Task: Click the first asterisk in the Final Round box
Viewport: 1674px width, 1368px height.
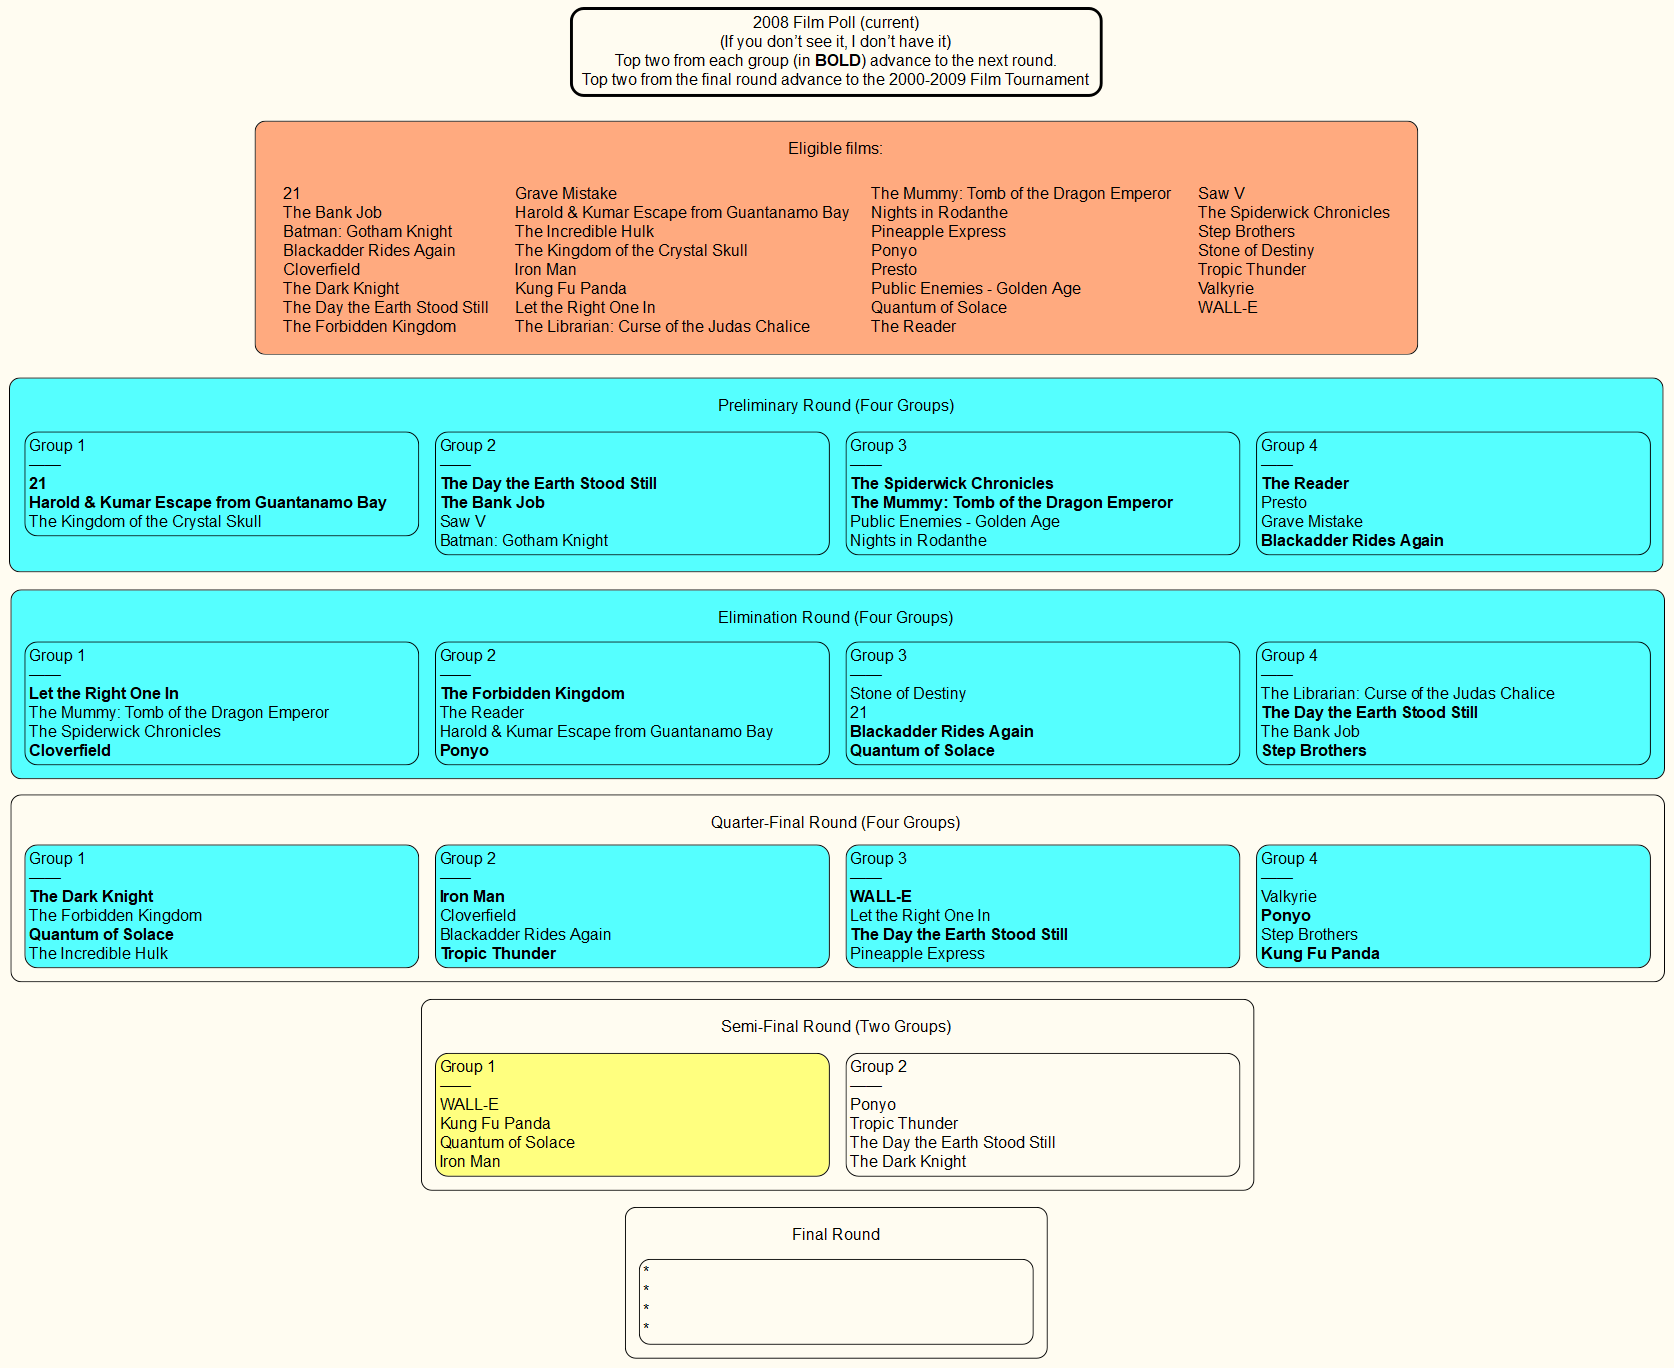Action: pos(646,1271)
